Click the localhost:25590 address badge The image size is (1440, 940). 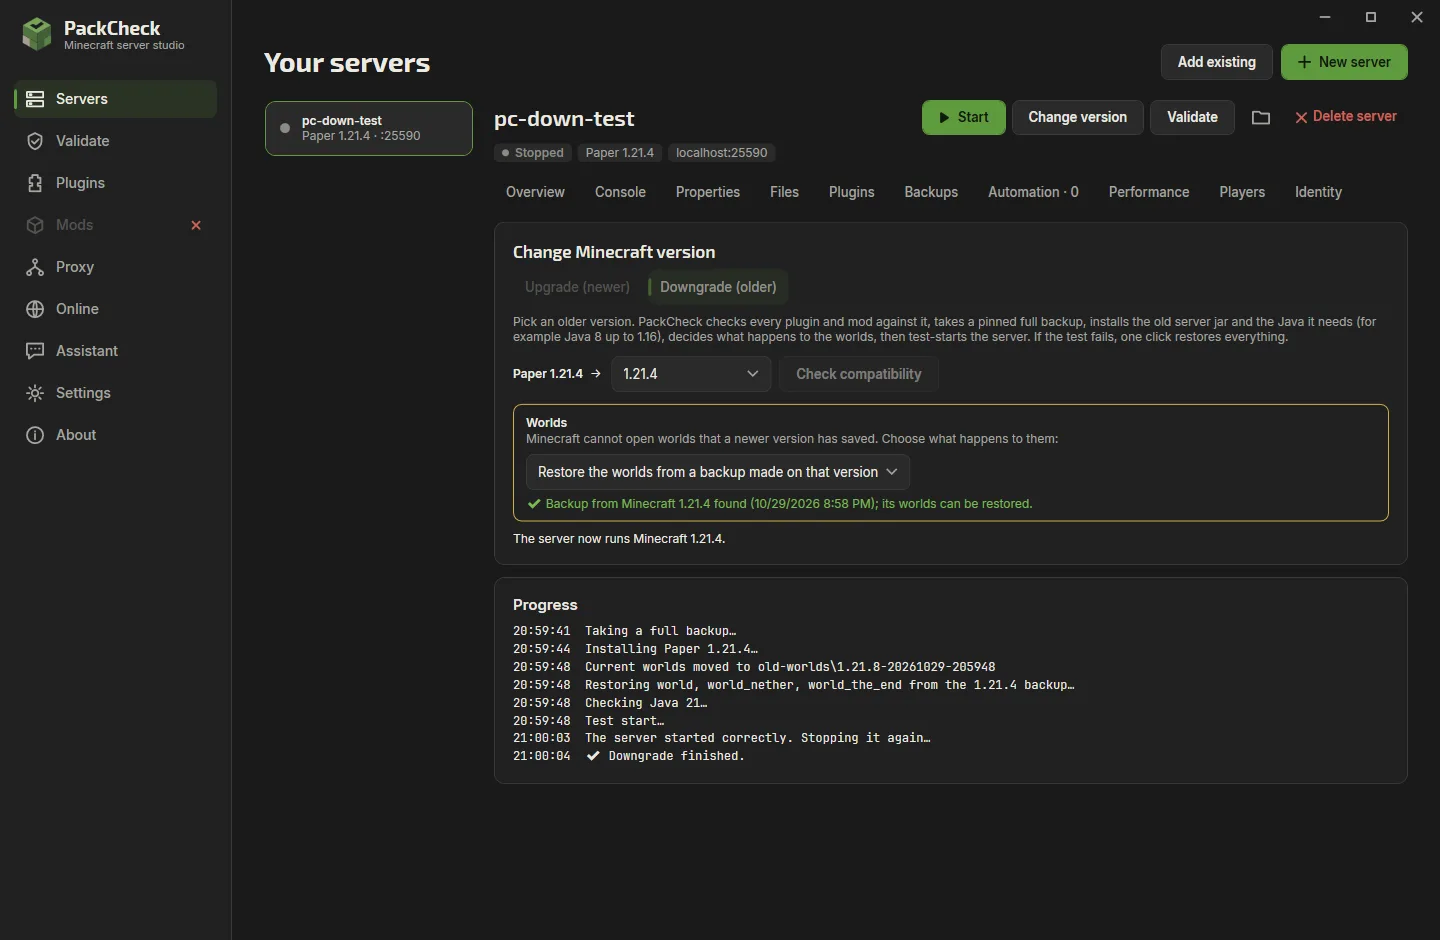coord(721,153)
